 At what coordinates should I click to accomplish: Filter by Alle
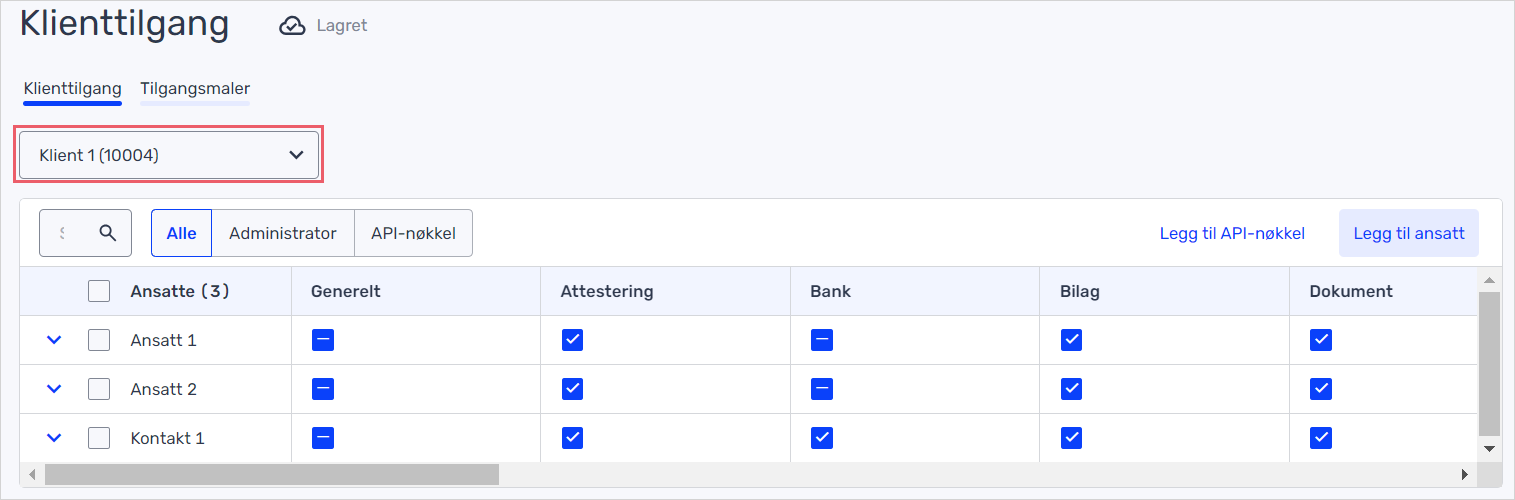tap(182, 233)
